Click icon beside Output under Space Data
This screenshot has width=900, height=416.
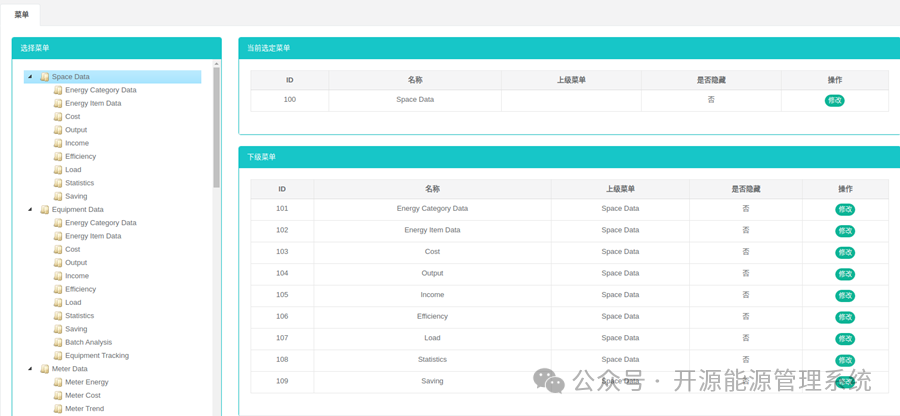(58, 130)
